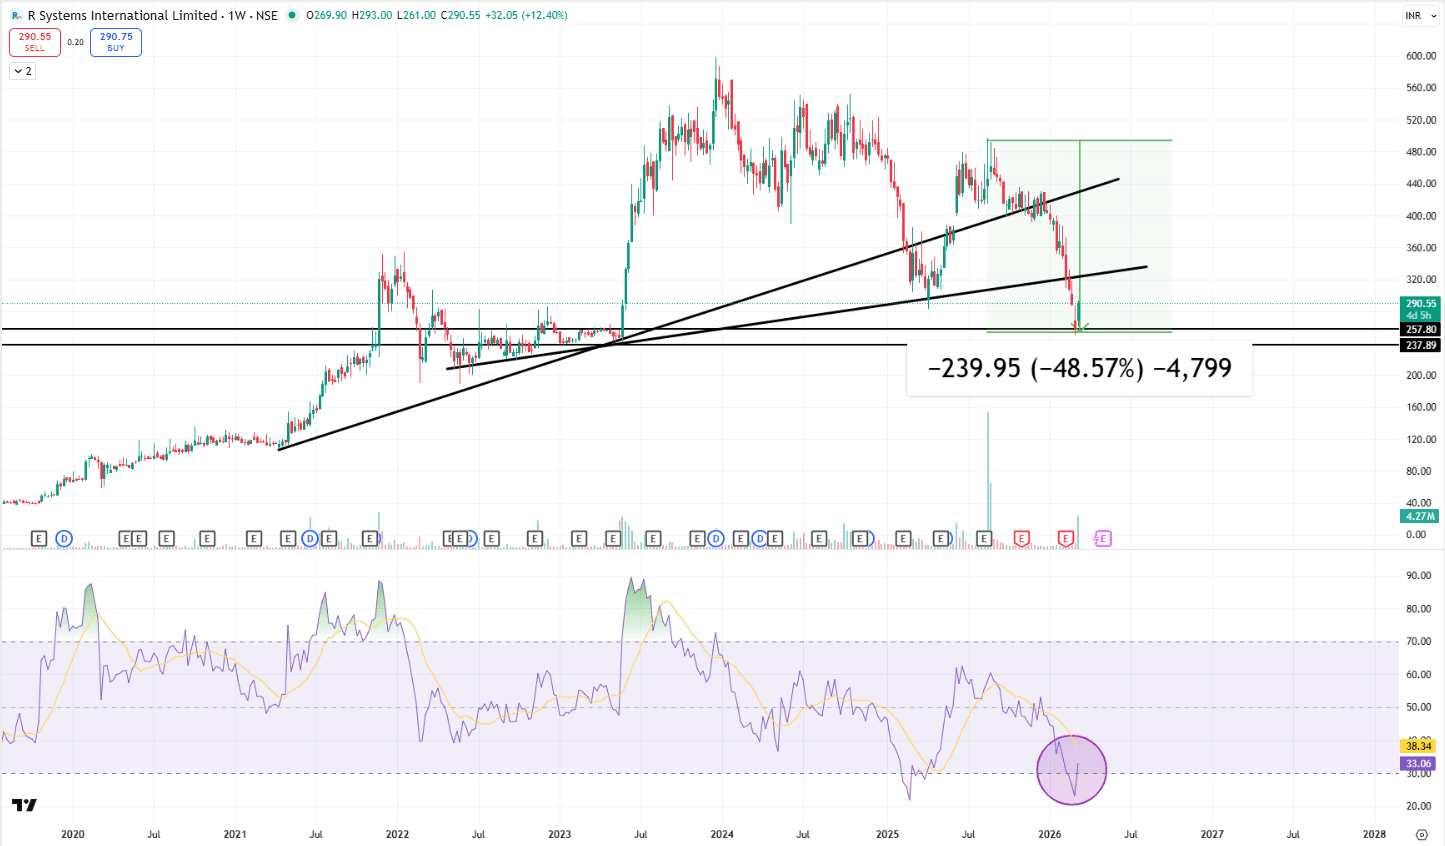This screenshot has height=846, width=1445.
Task: Click the 520.00 price axis label
Action: (1421, 120)
